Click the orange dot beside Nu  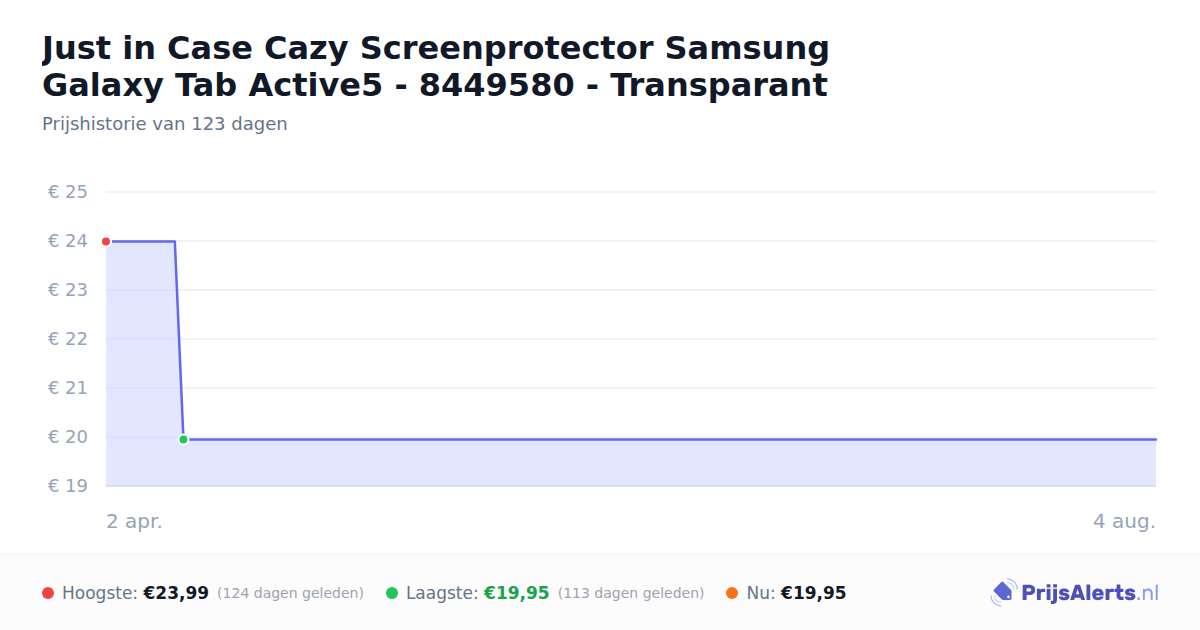(x=732, y=593)
